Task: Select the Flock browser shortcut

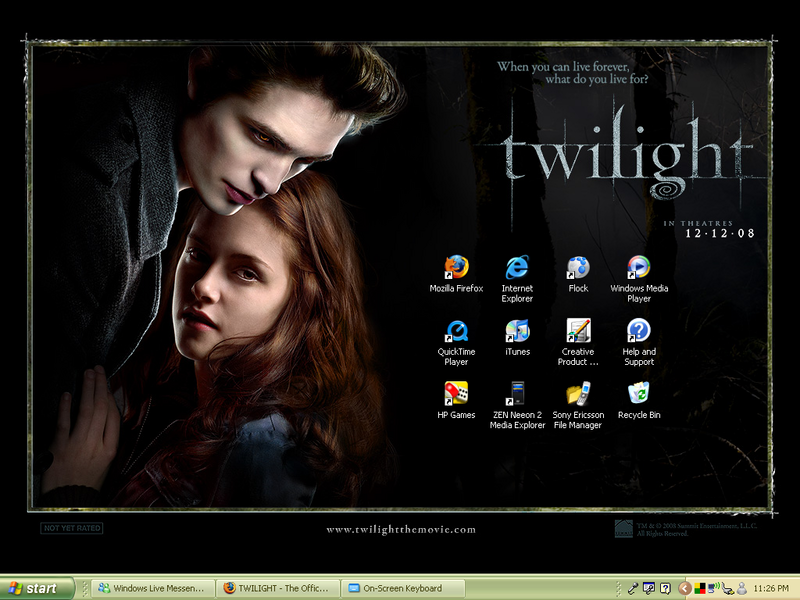Action: click(x=578, y=274)
